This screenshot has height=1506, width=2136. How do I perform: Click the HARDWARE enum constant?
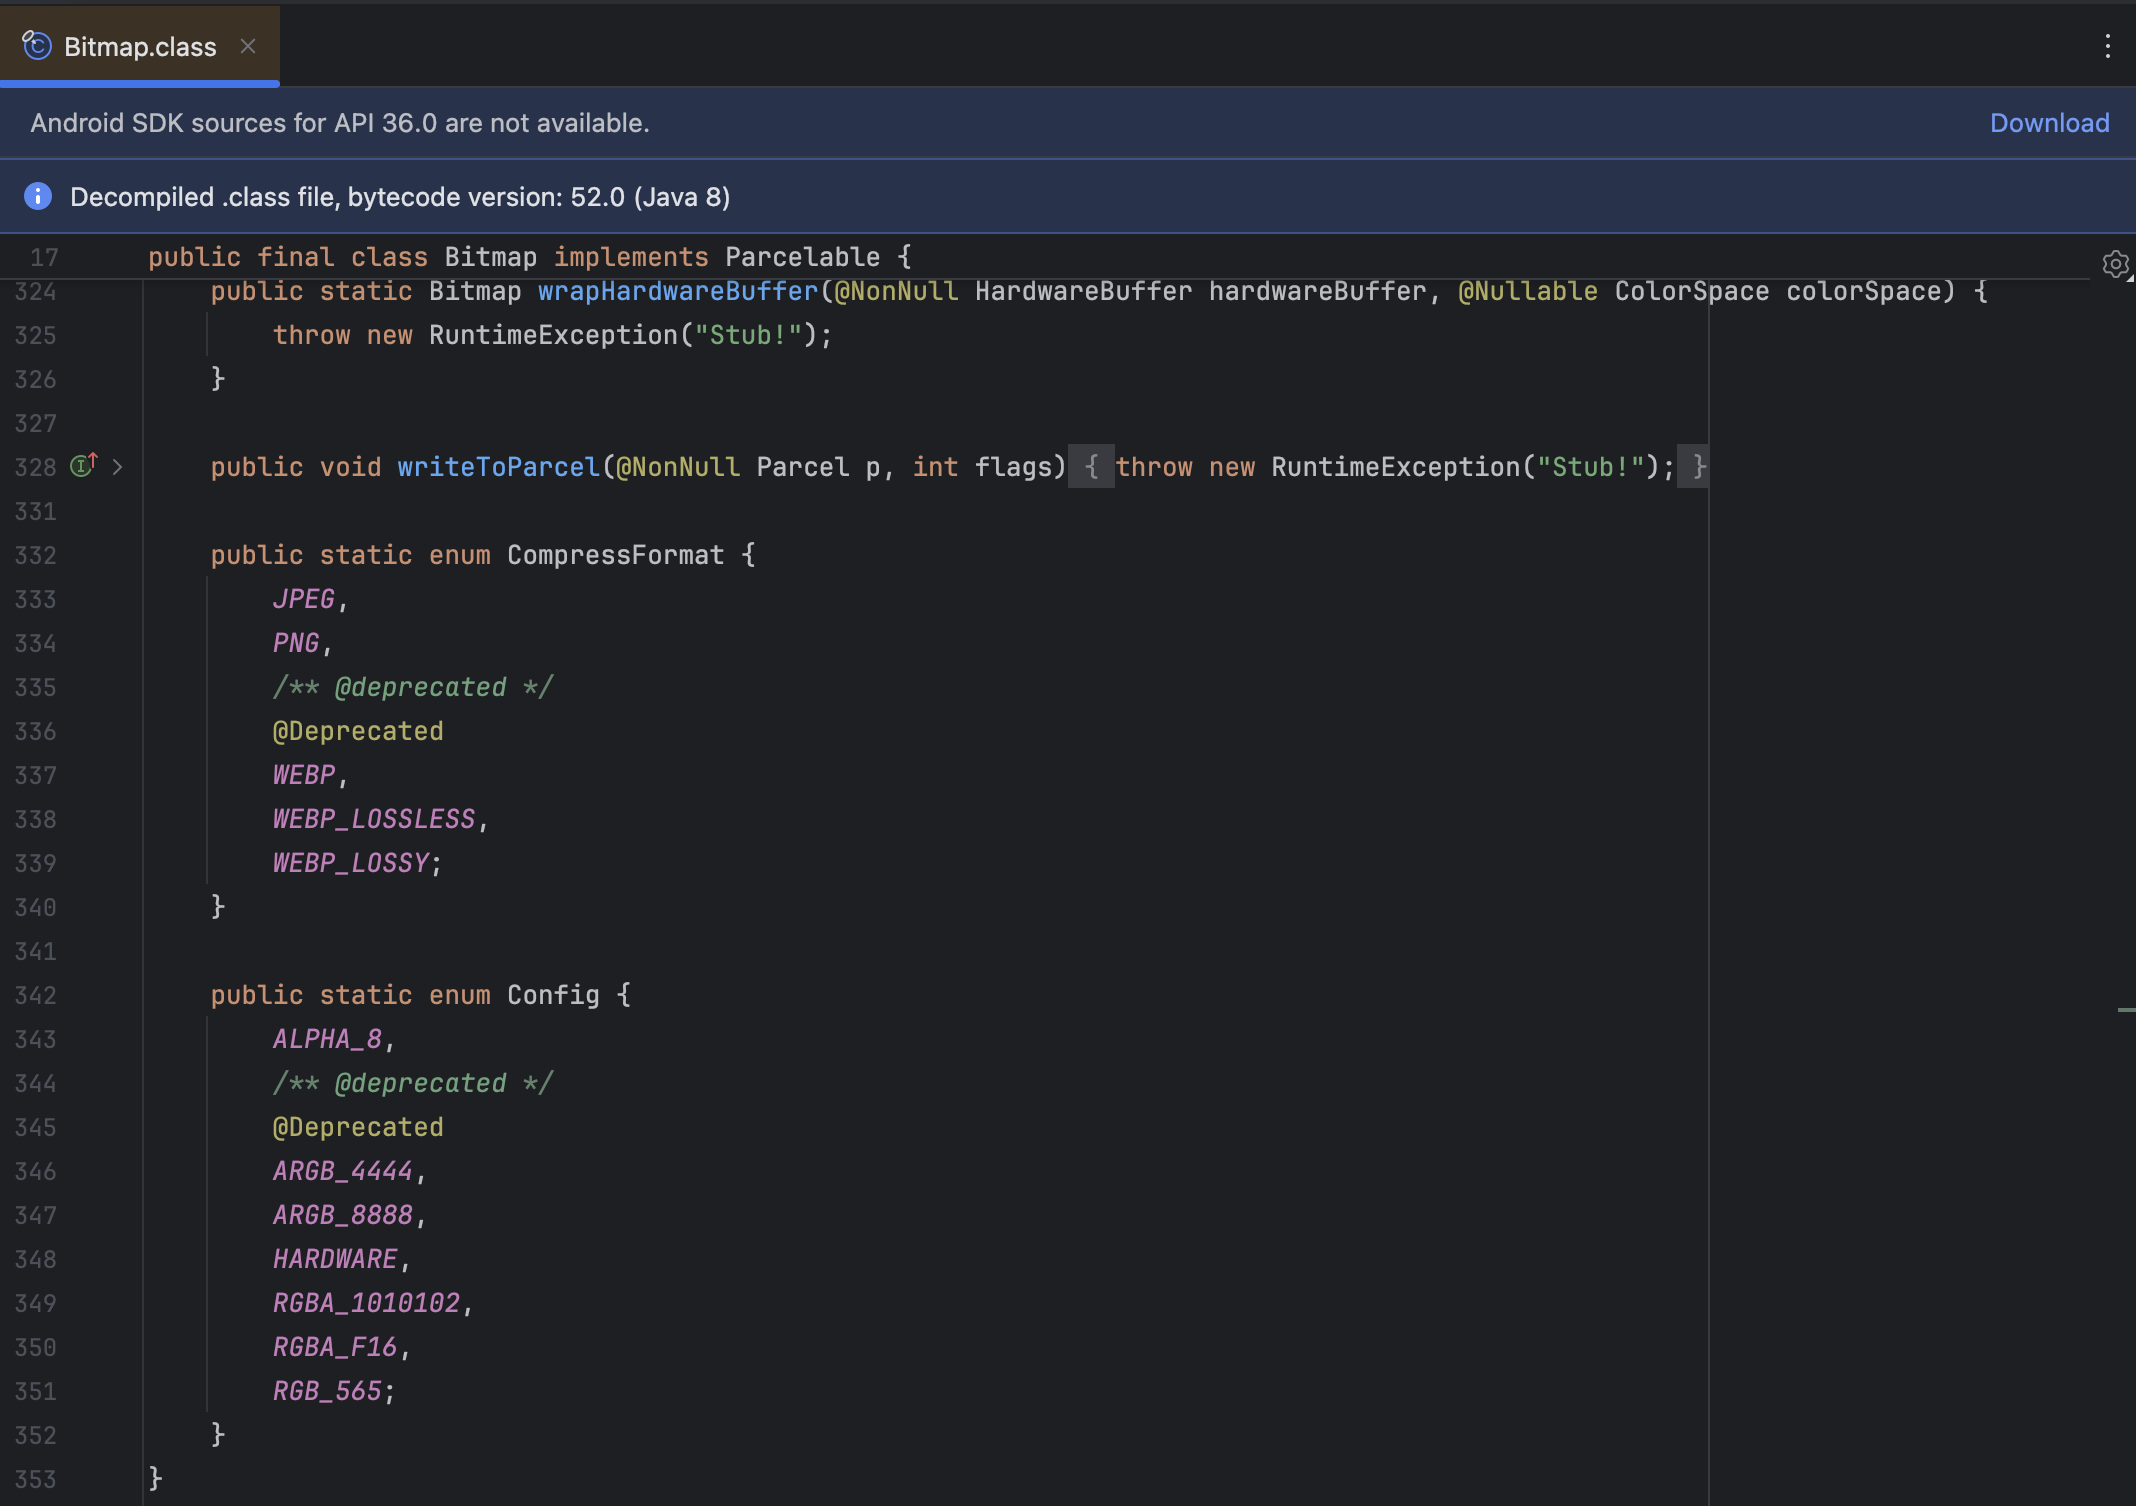click(x=335, y=1259)
